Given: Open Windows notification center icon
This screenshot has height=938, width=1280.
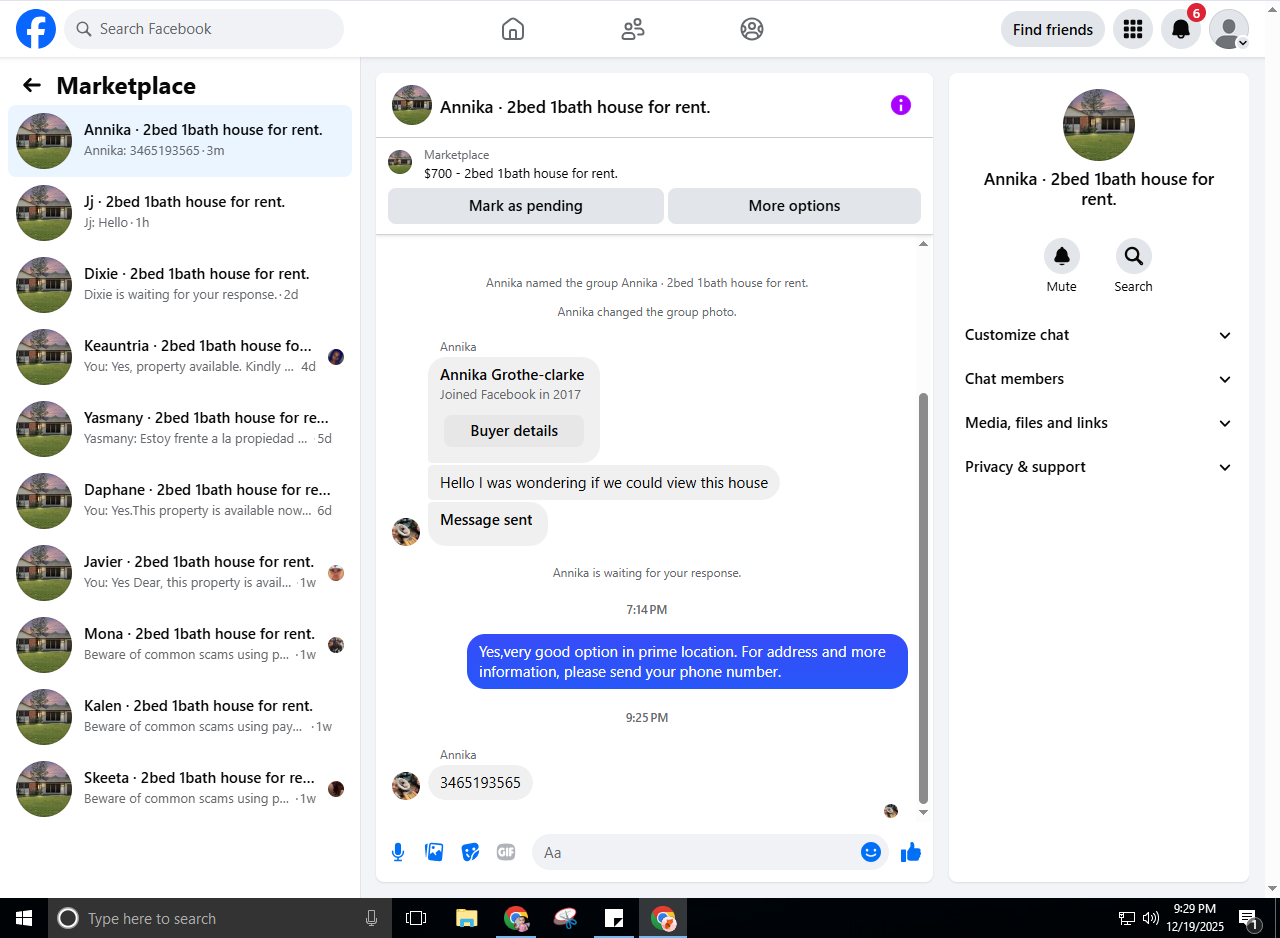Looking at the screenshot, I should tap(1249, 918).
